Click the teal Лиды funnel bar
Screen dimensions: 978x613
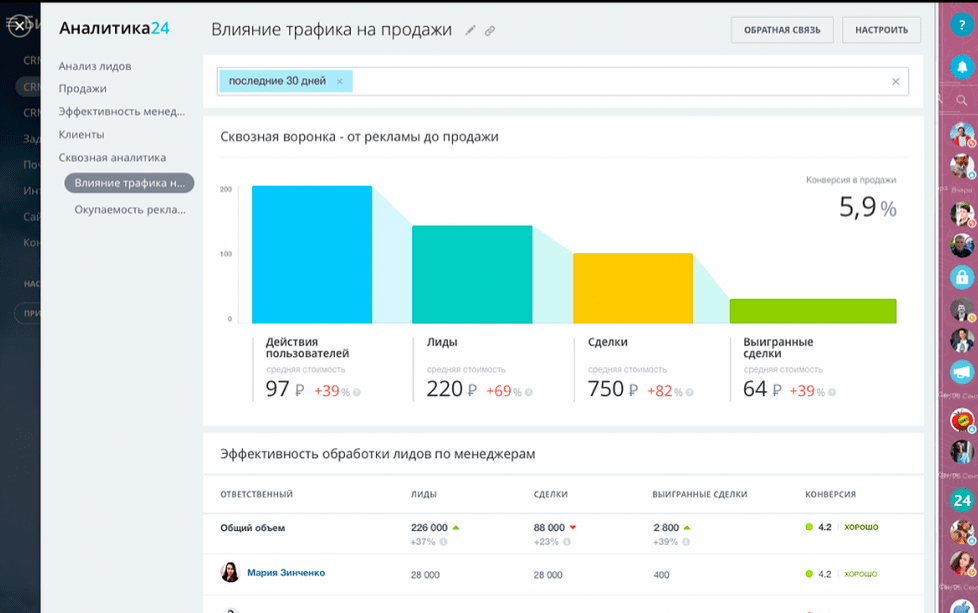click(472, 274)
